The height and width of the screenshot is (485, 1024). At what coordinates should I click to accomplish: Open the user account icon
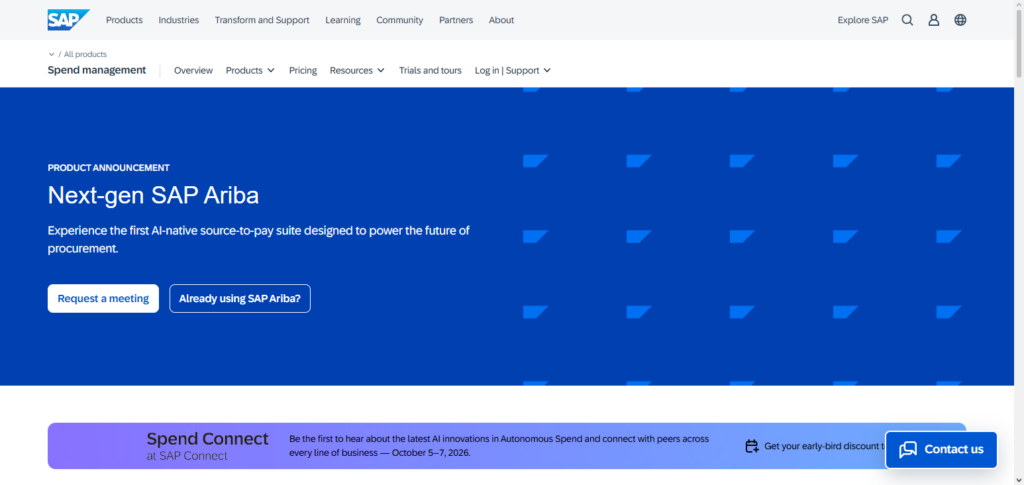tap(934, 20)
